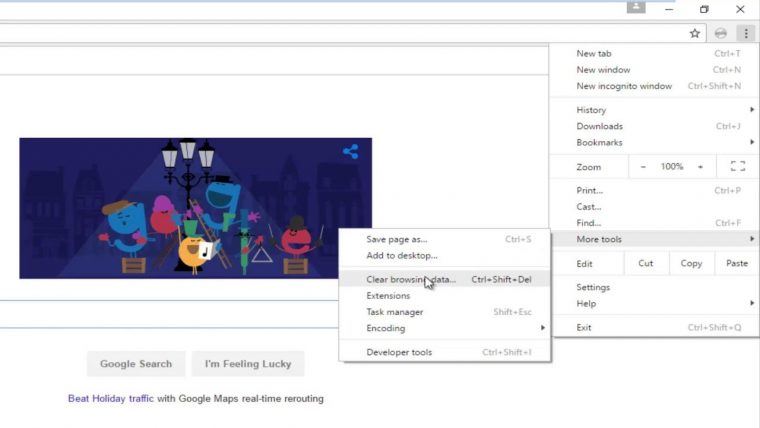The image size is (760, 428).
Task: Click the I'm Feeling Lucky button
Action: 248,364
